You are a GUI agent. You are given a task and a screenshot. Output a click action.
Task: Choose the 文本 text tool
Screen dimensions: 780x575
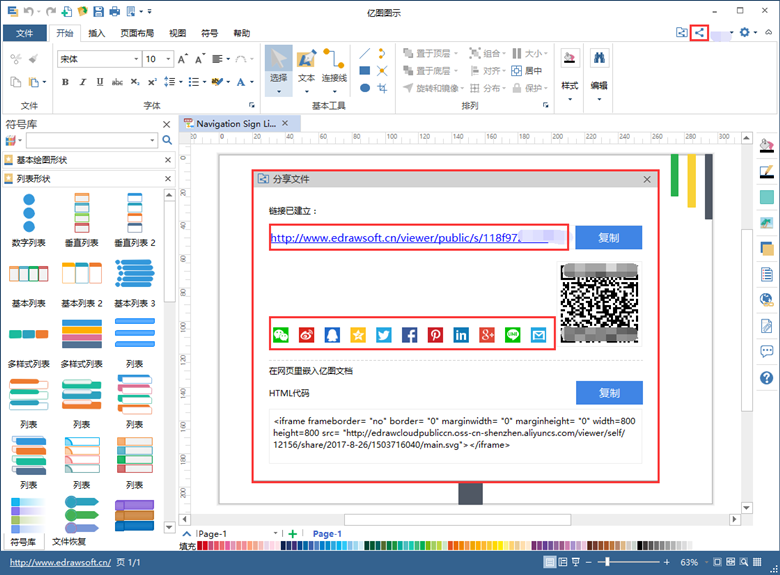pyautogui.click(x=306, y=70)
